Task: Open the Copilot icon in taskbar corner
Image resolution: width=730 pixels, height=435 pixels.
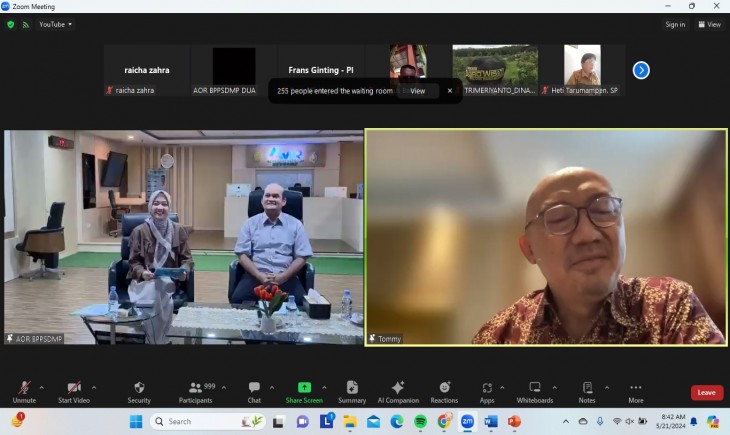Action: coord(713,421)
